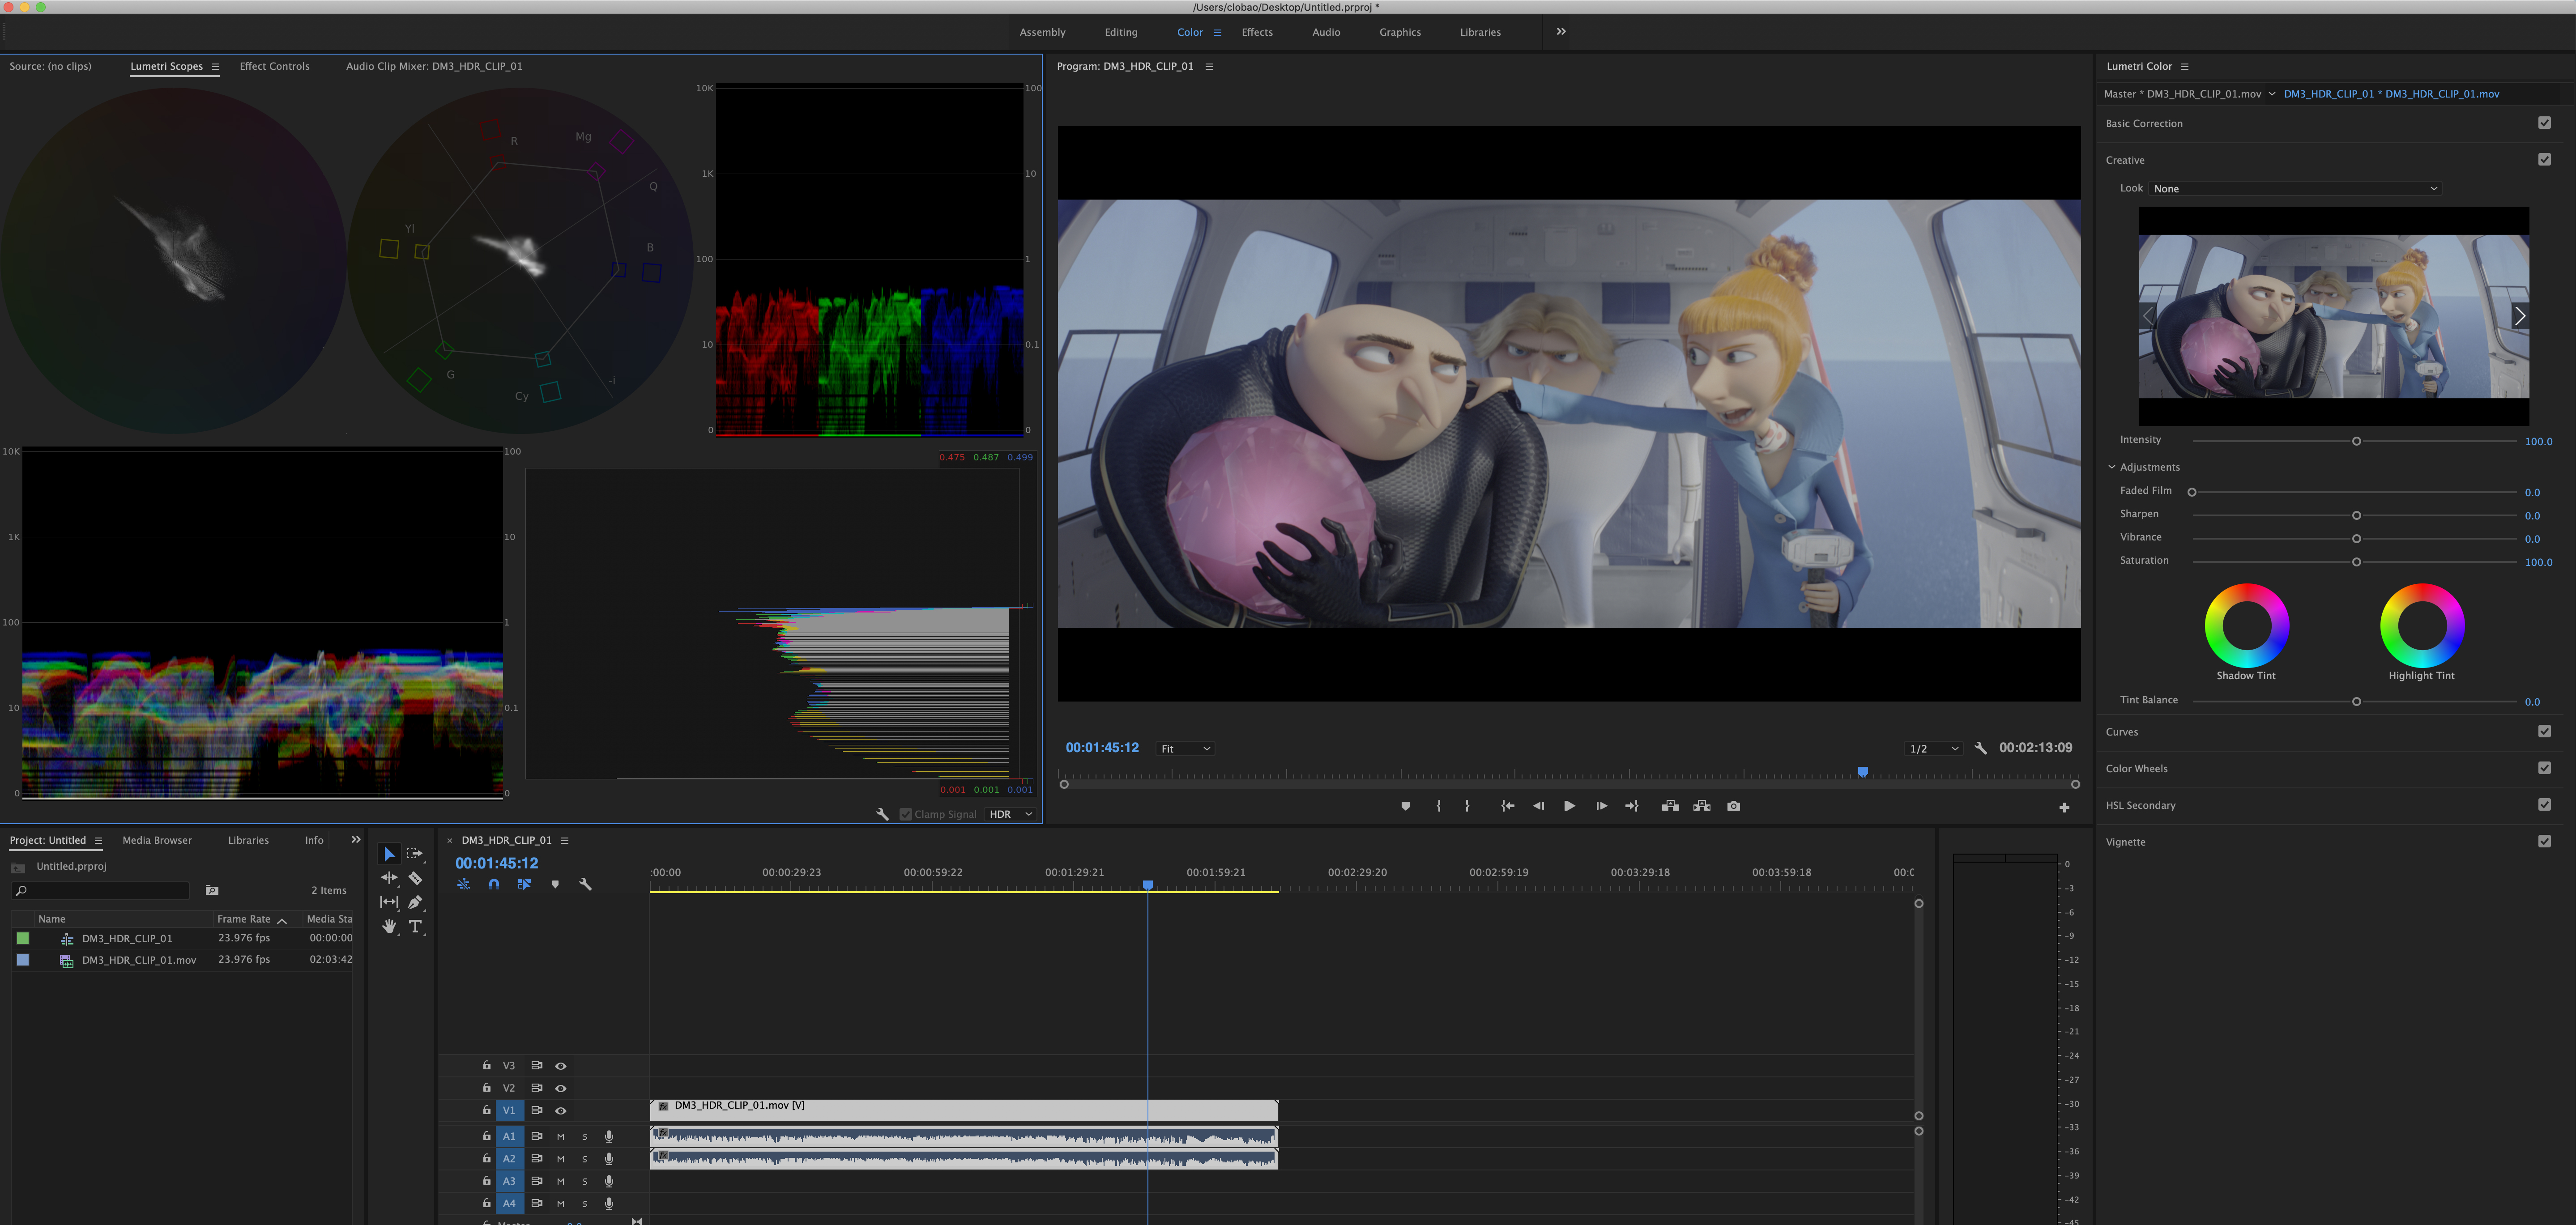Open Program monitor settings wrench
Viewport: 2576px width, 1225px height.
1981,748
